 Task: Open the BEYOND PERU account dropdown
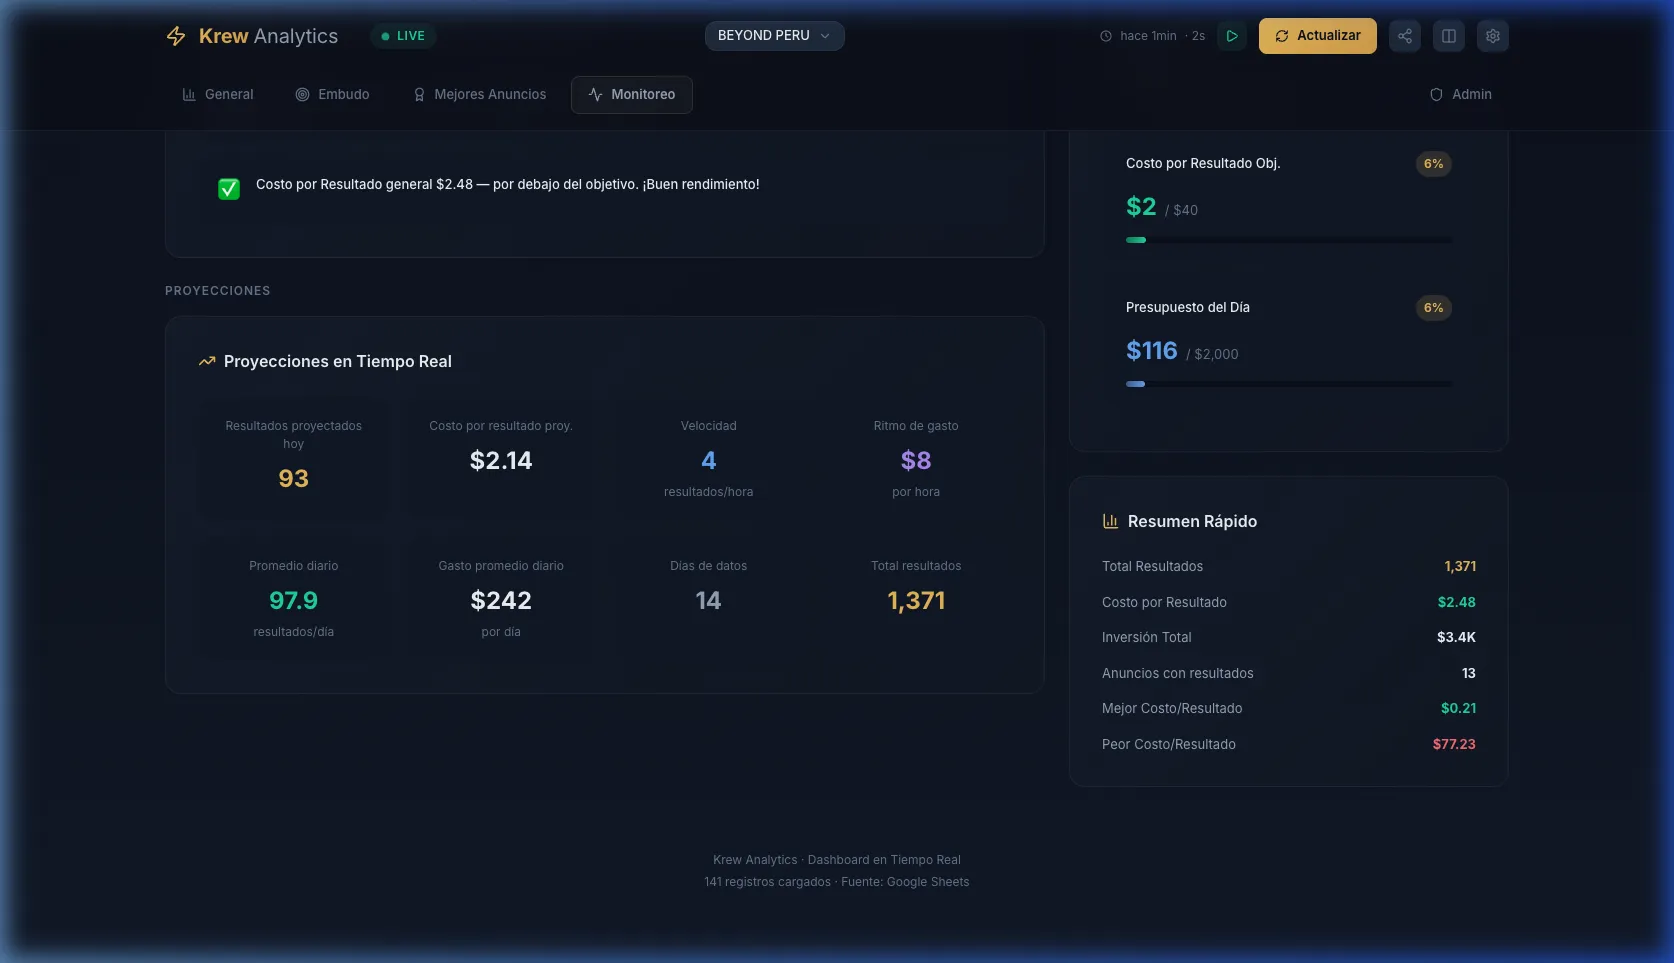tap(773, 36)
